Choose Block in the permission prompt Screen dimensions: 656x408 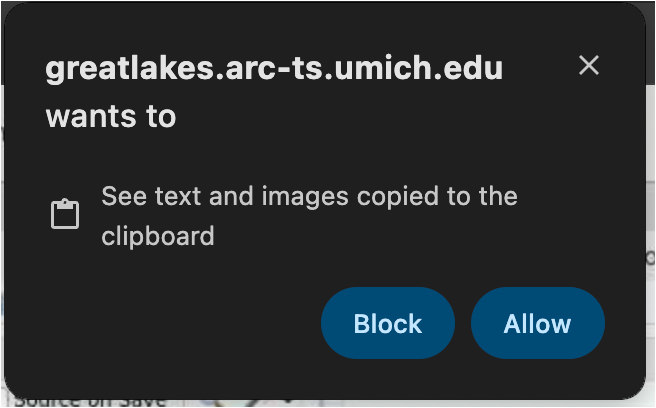point(388,323)
